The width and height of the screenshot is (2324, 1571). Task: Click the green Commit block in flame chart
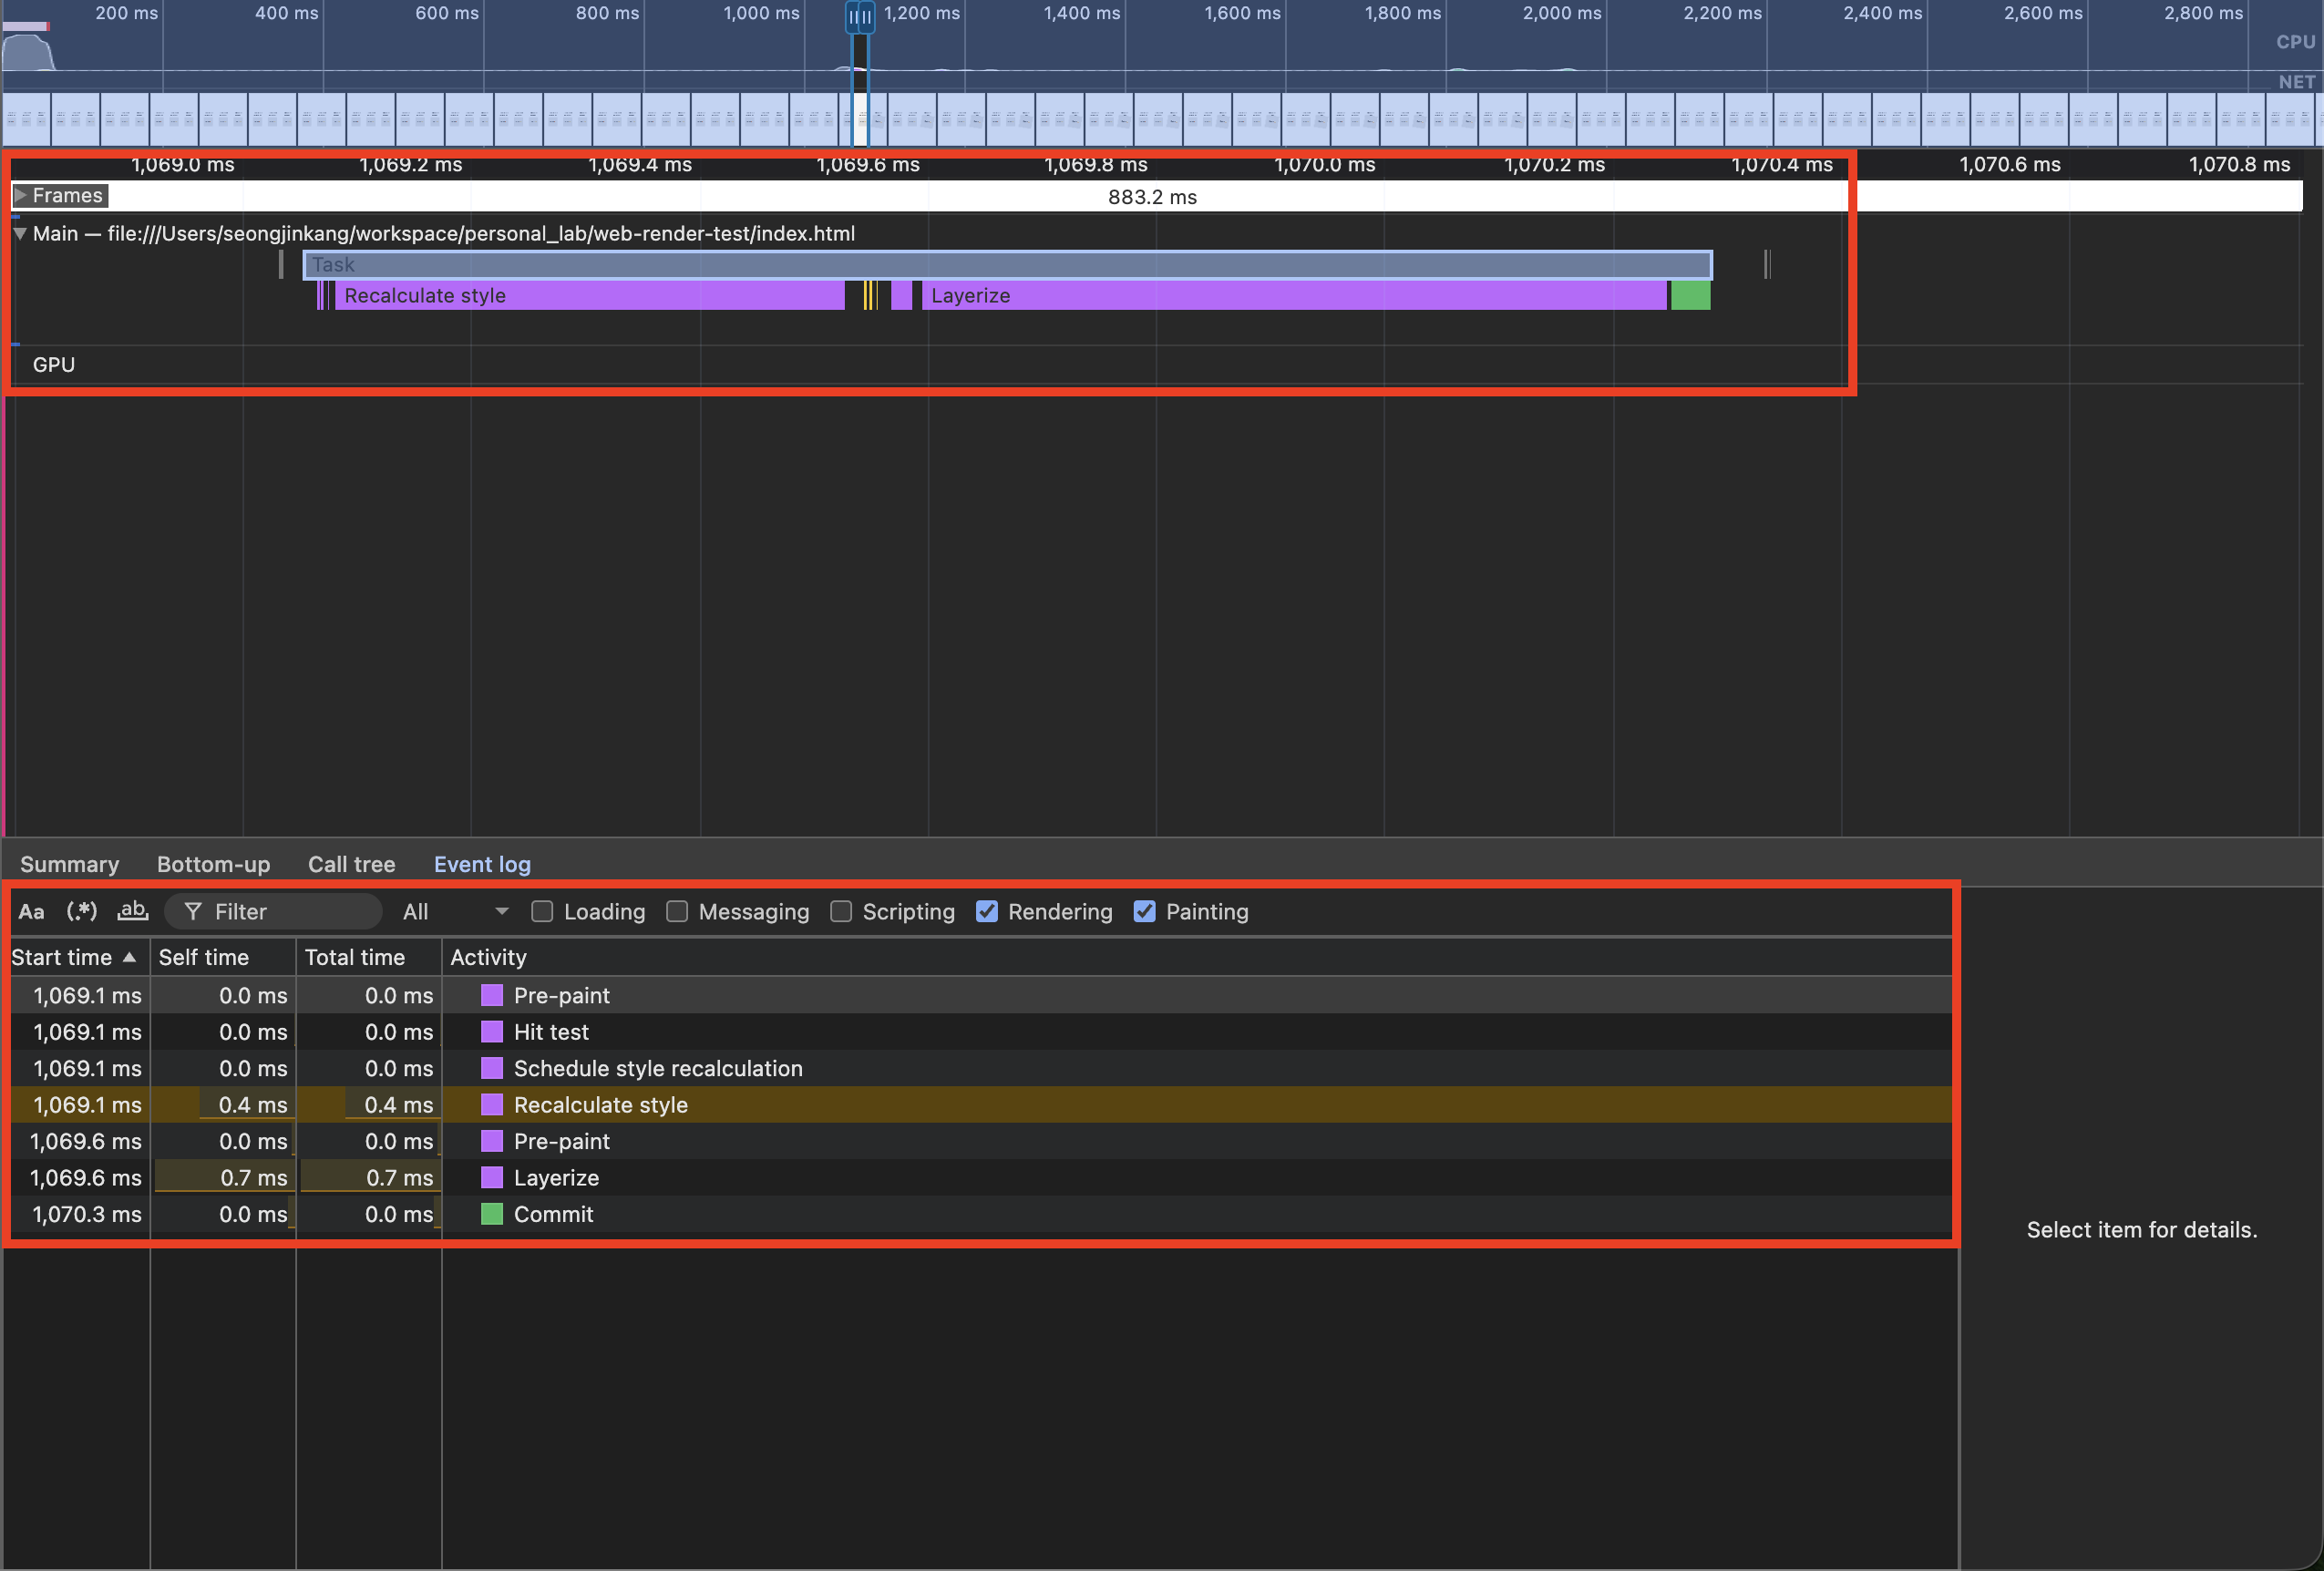coord(1690,295)
